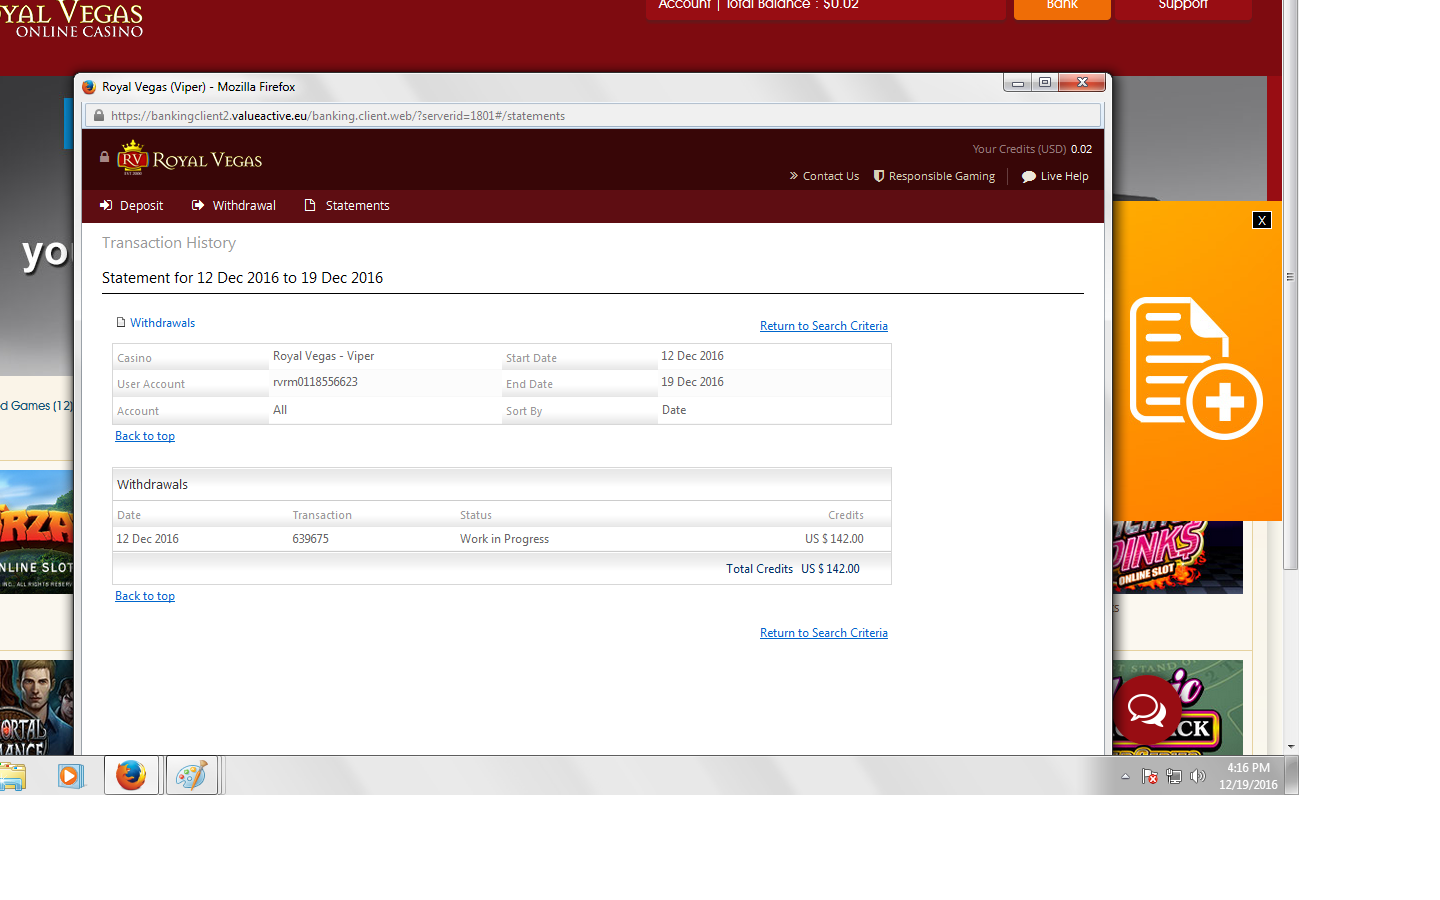Select the US $ 142.00 credits cell in the withdrawal row
This screenshot has width=1440, height=900.
[834, 539]
